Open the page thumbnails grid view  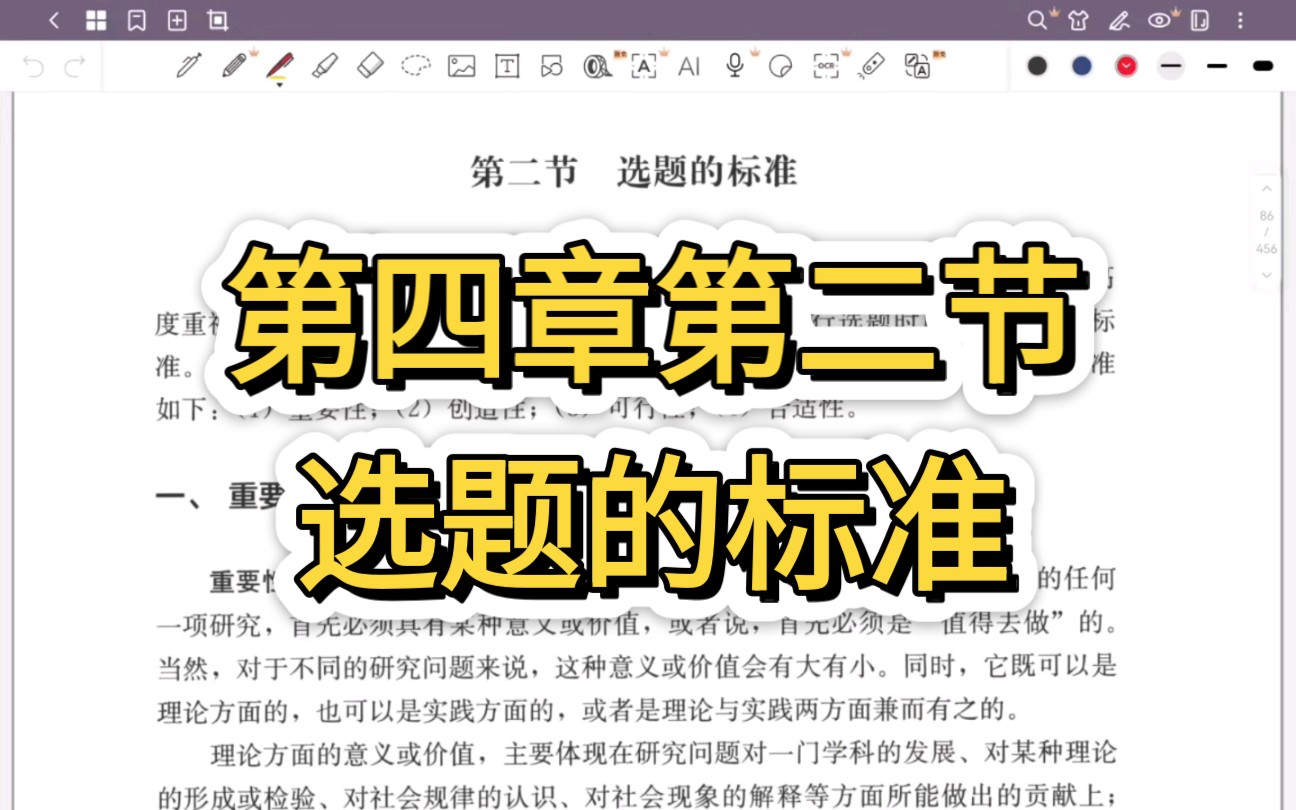[x=96, y=20]
